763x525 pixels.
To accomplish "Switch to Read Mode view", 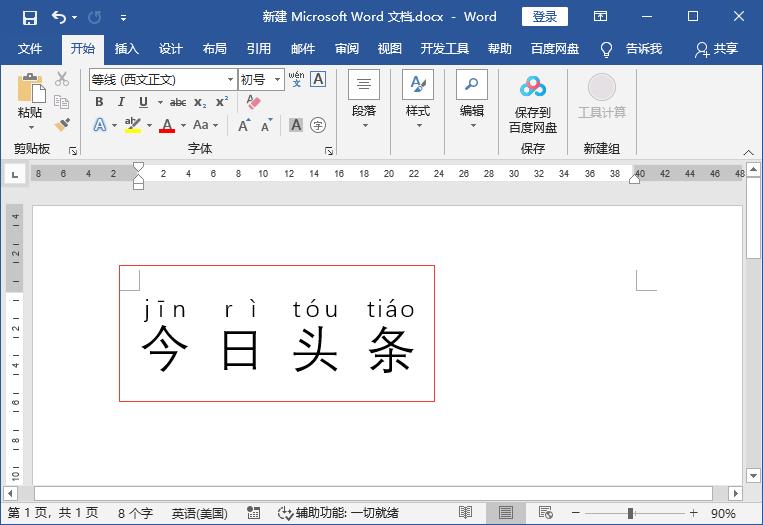I will [x=466, y=512].
